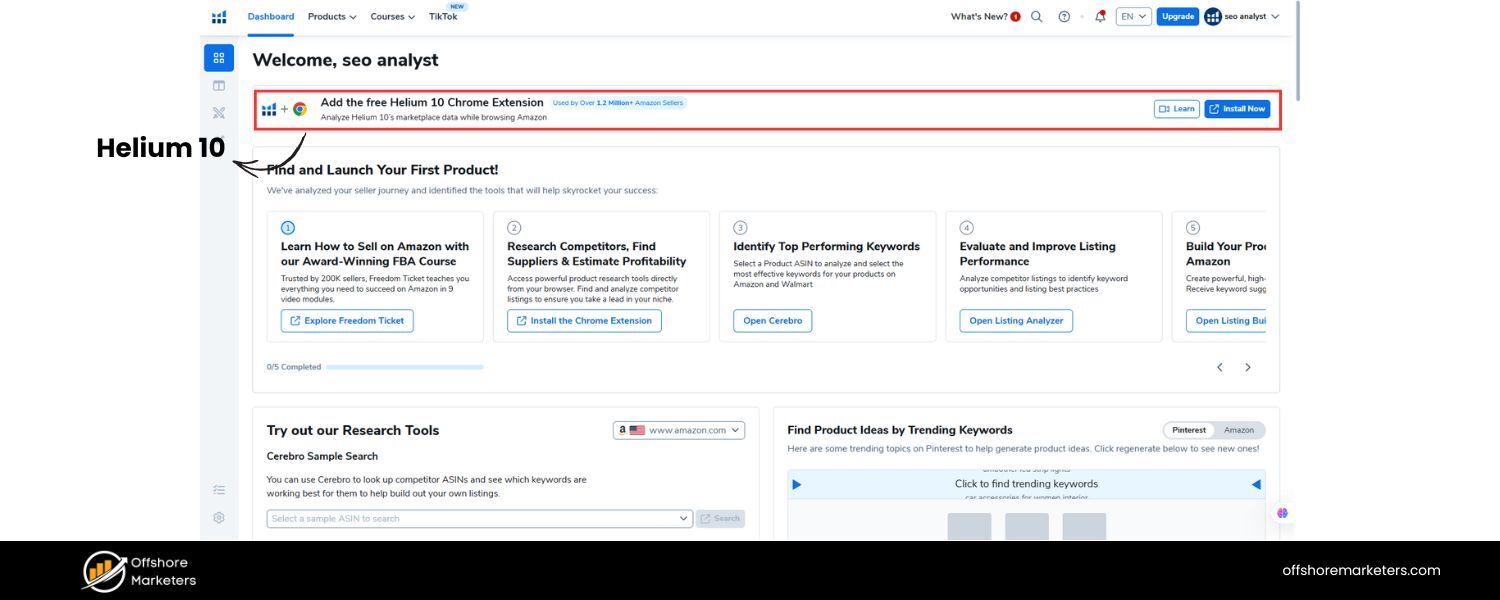
Task: Open the TikTok tab
Action: tap(443, 17)
